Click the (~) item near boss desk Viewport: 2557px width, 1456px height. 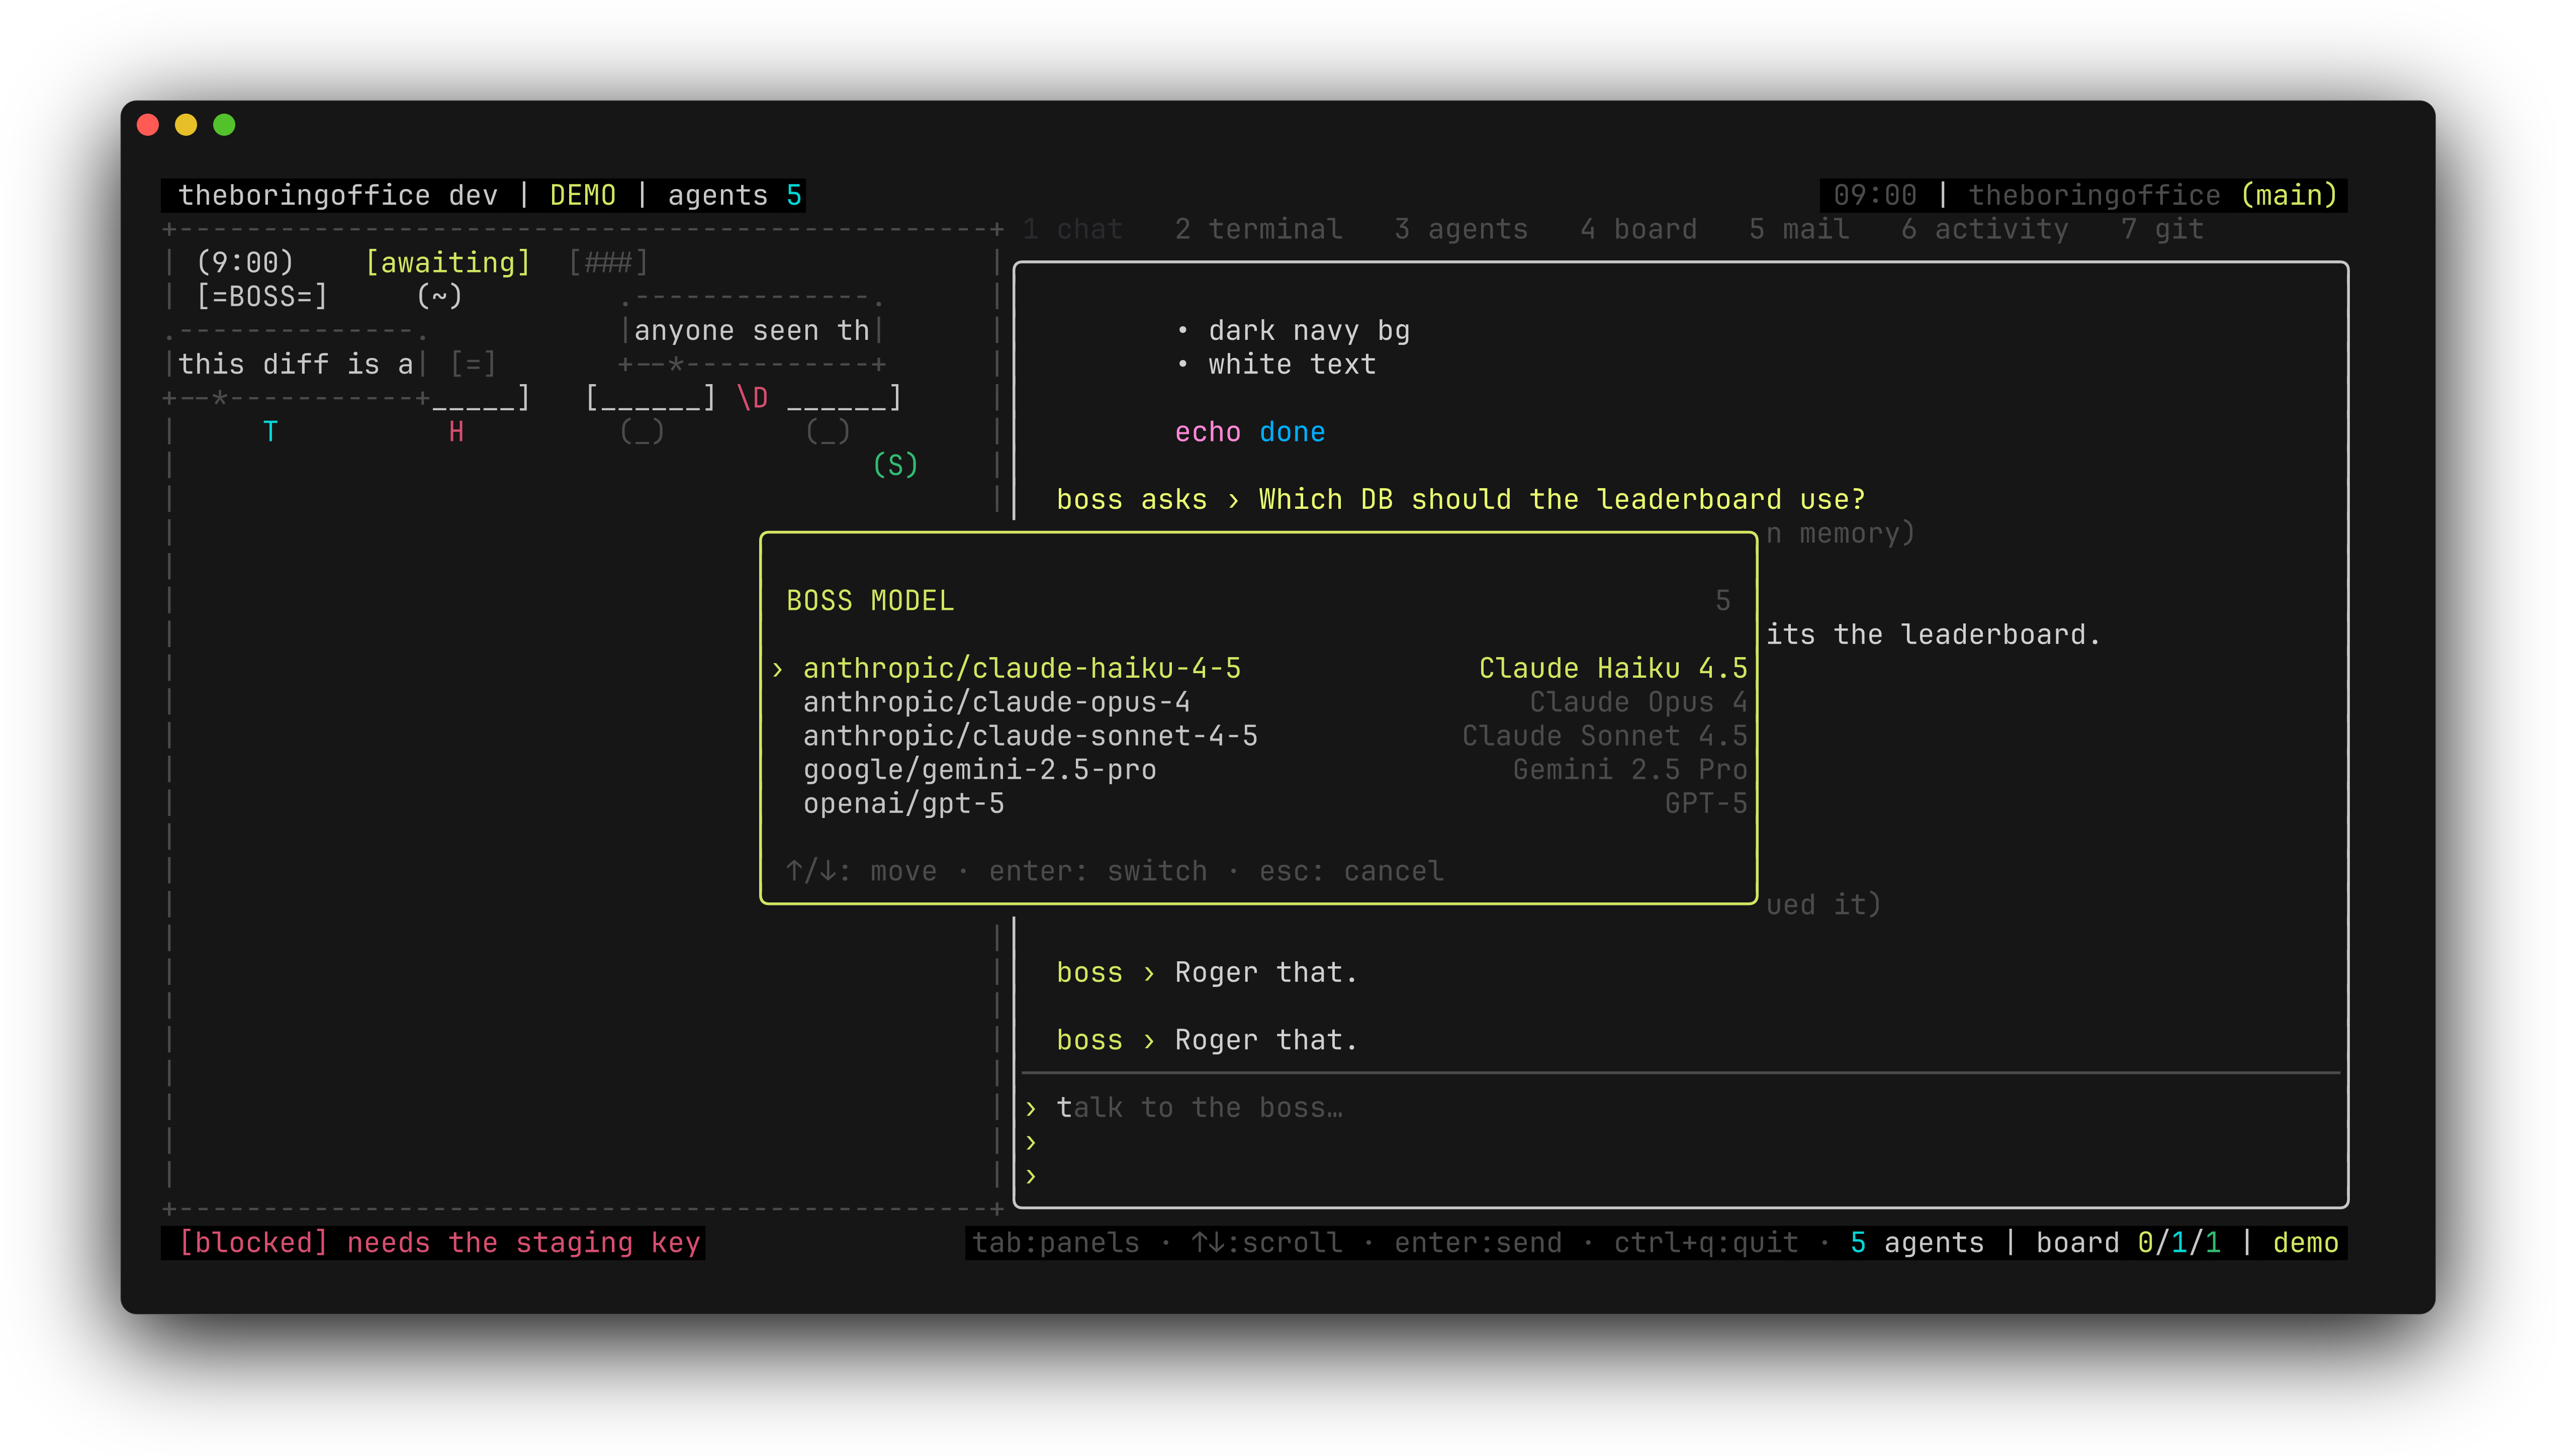(439, 297)
